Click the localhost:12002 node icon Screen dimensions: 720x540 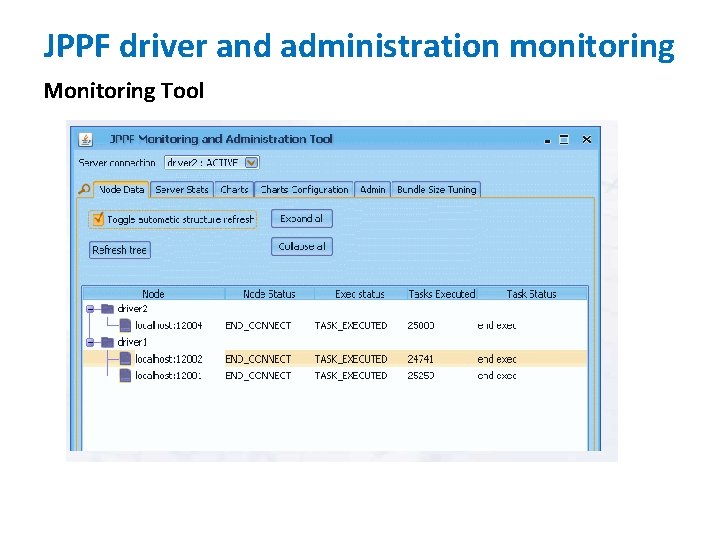(x=125, y=359)
